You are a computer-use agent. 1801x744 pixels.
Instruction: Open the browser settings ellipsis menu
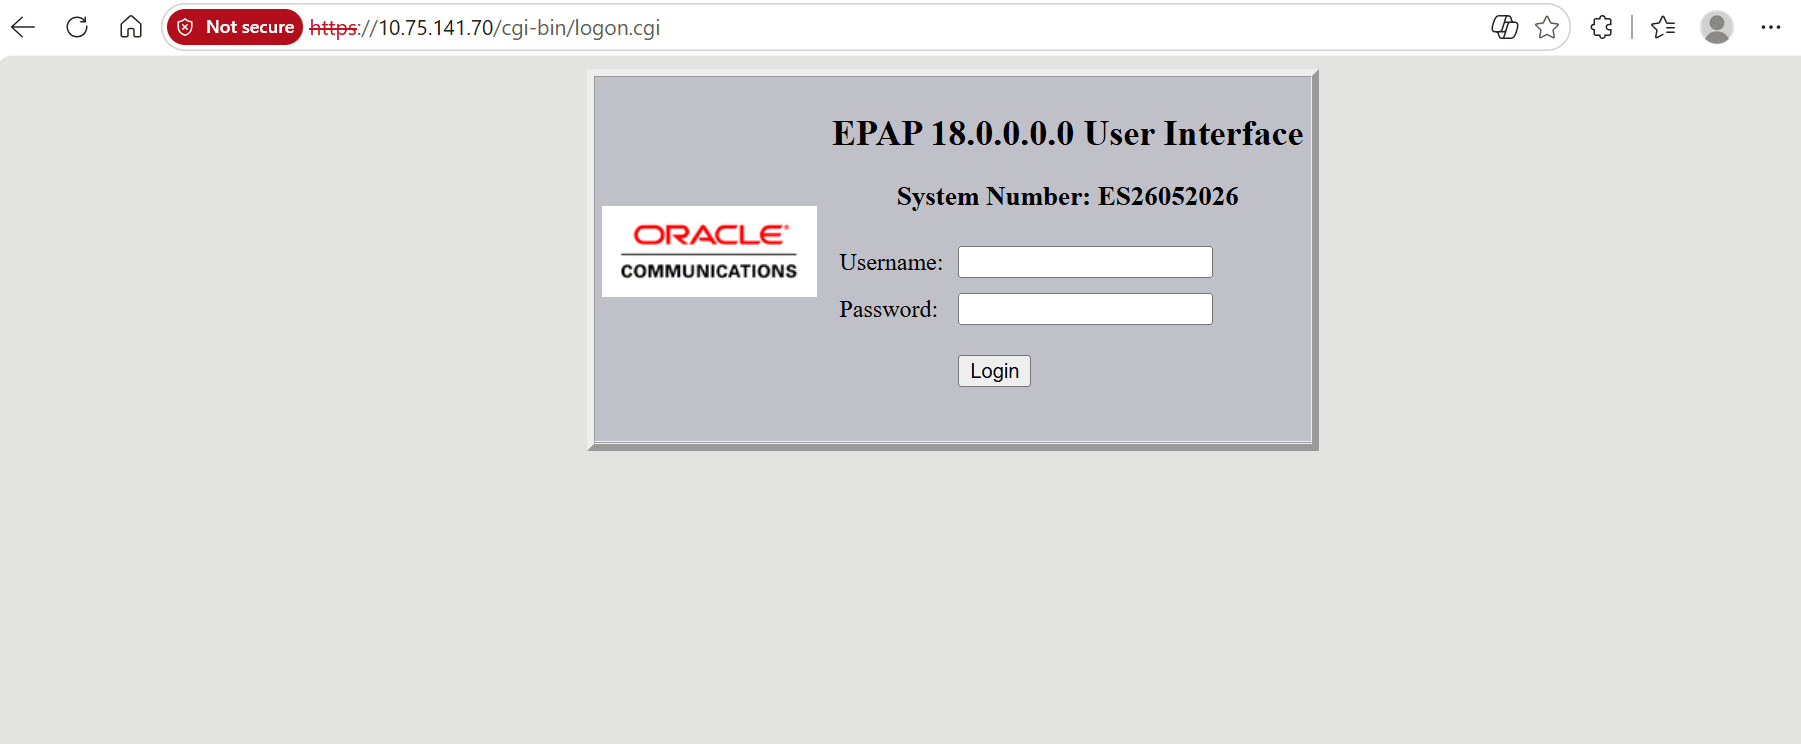[1771, 27]
